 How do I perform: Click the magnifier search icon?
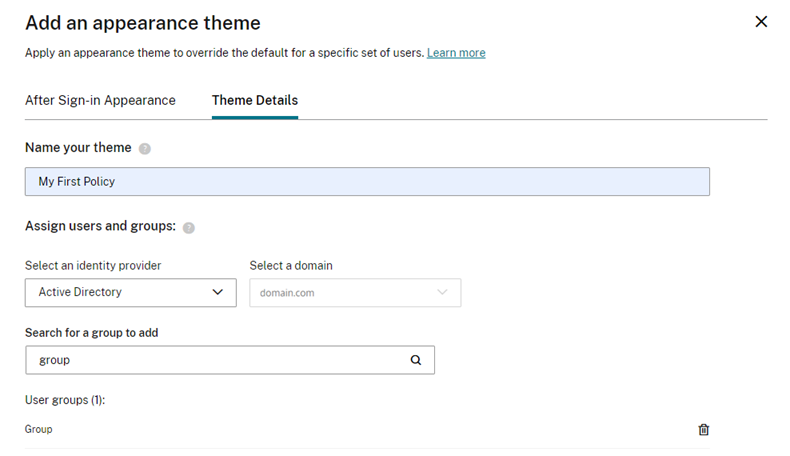tap(416, 360)
